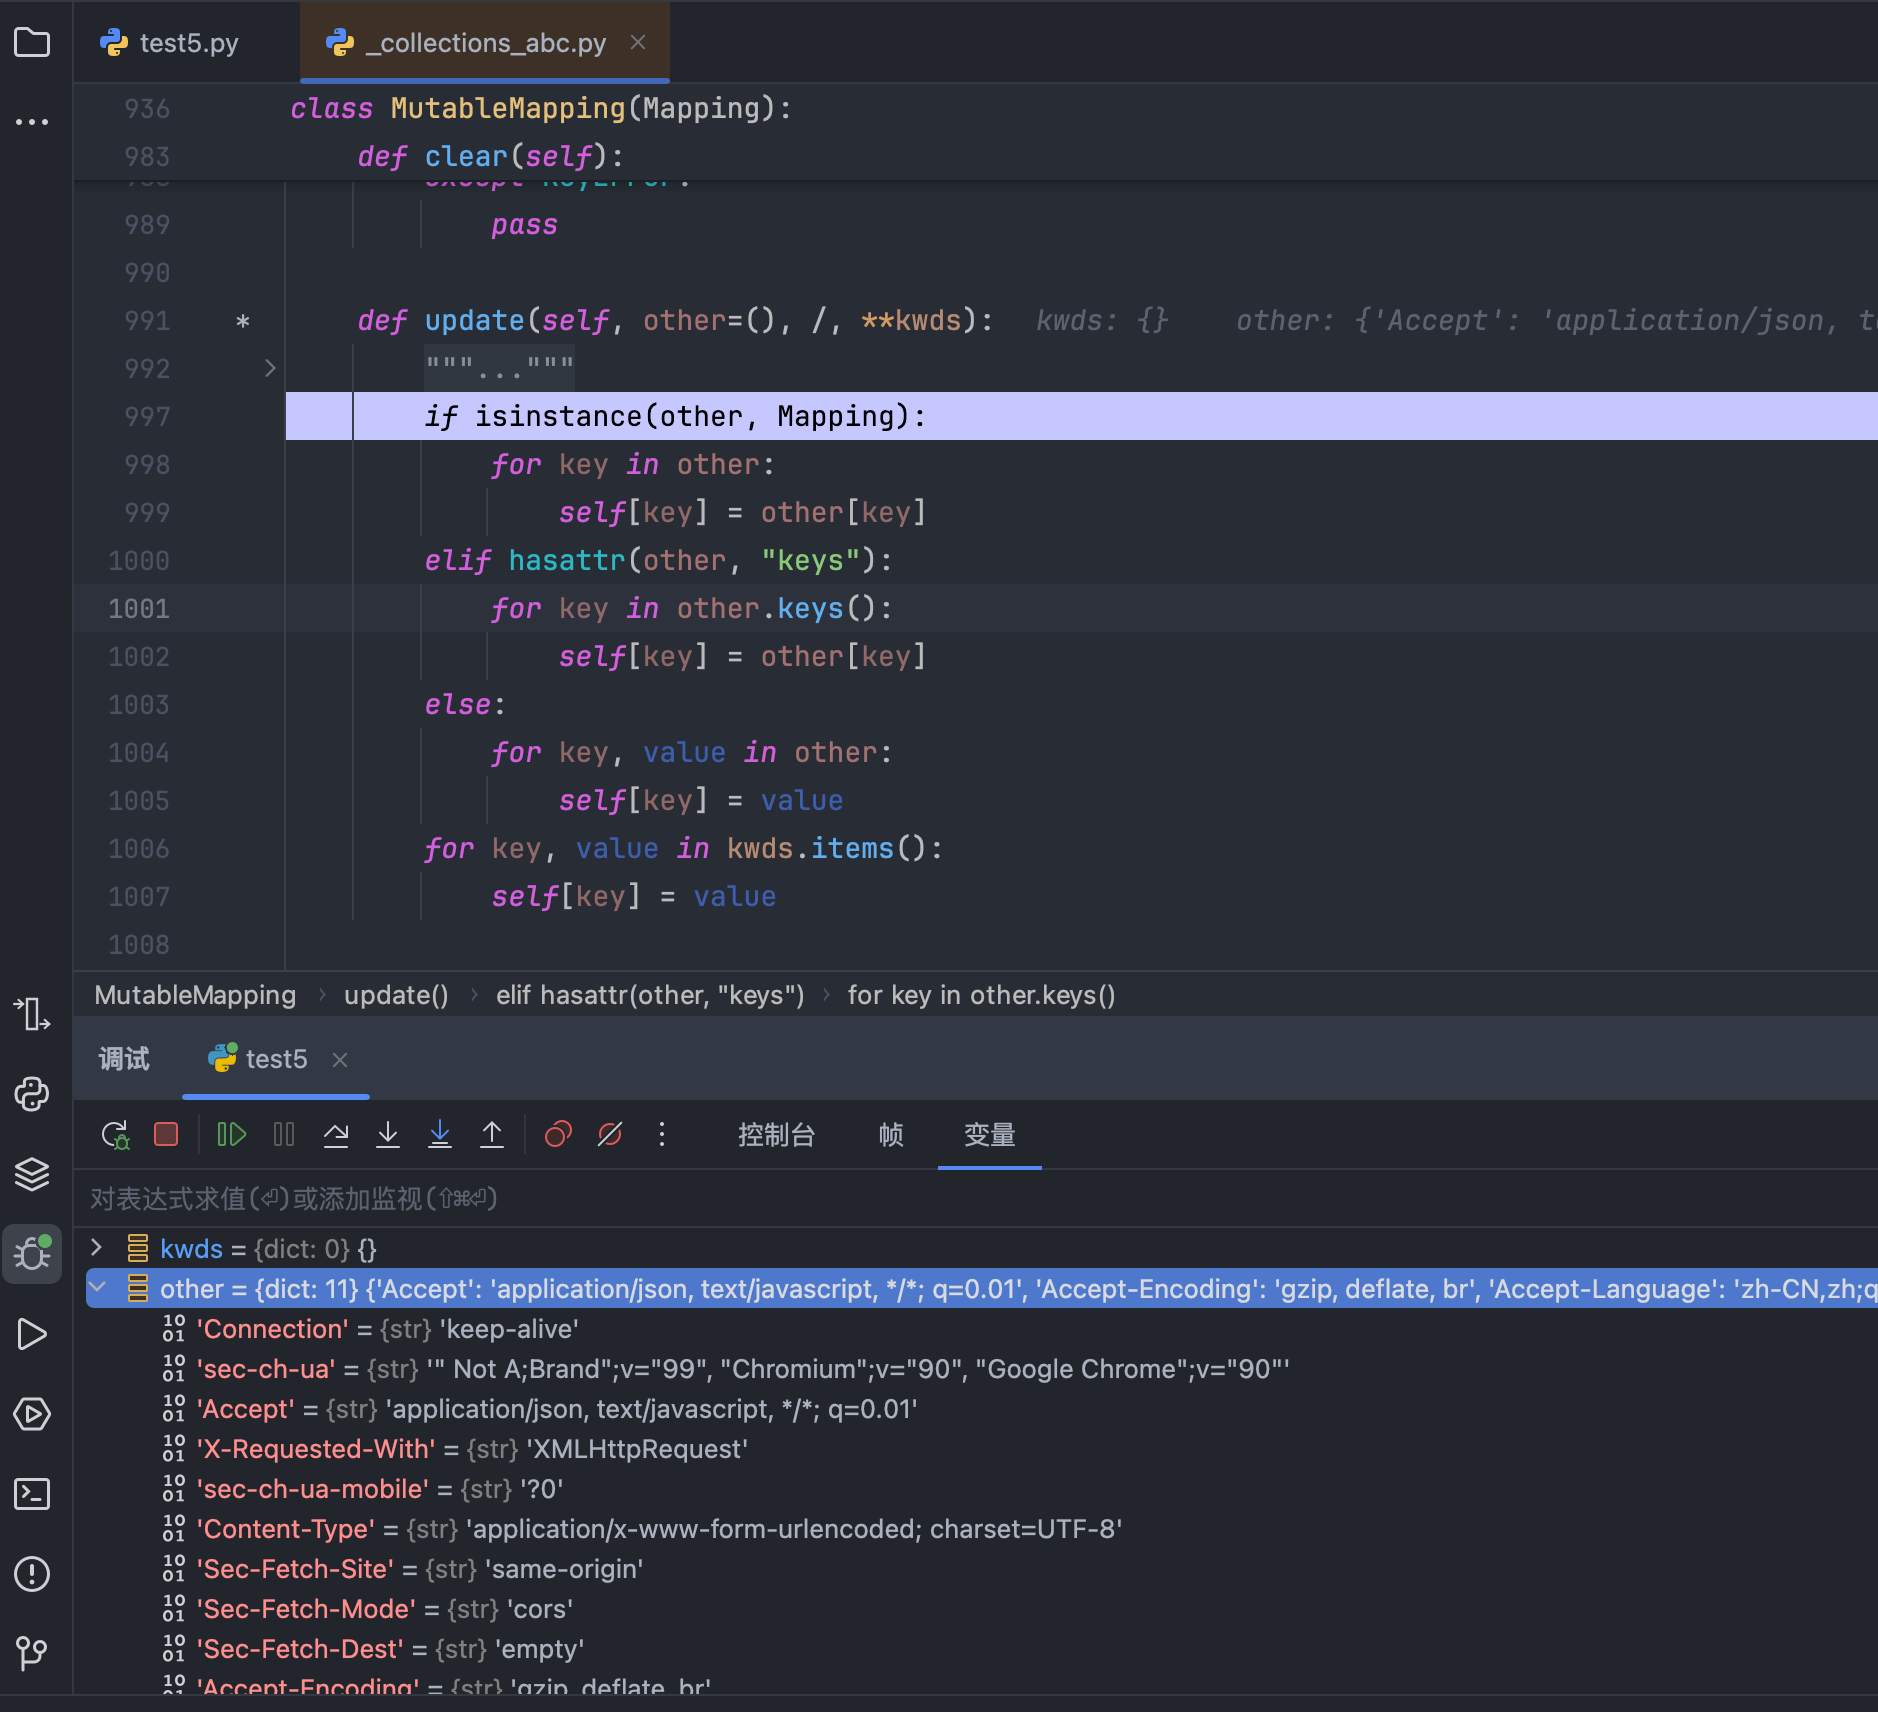Click Step Into My Code
Screen dimensions: 1878x1712
440,1135
